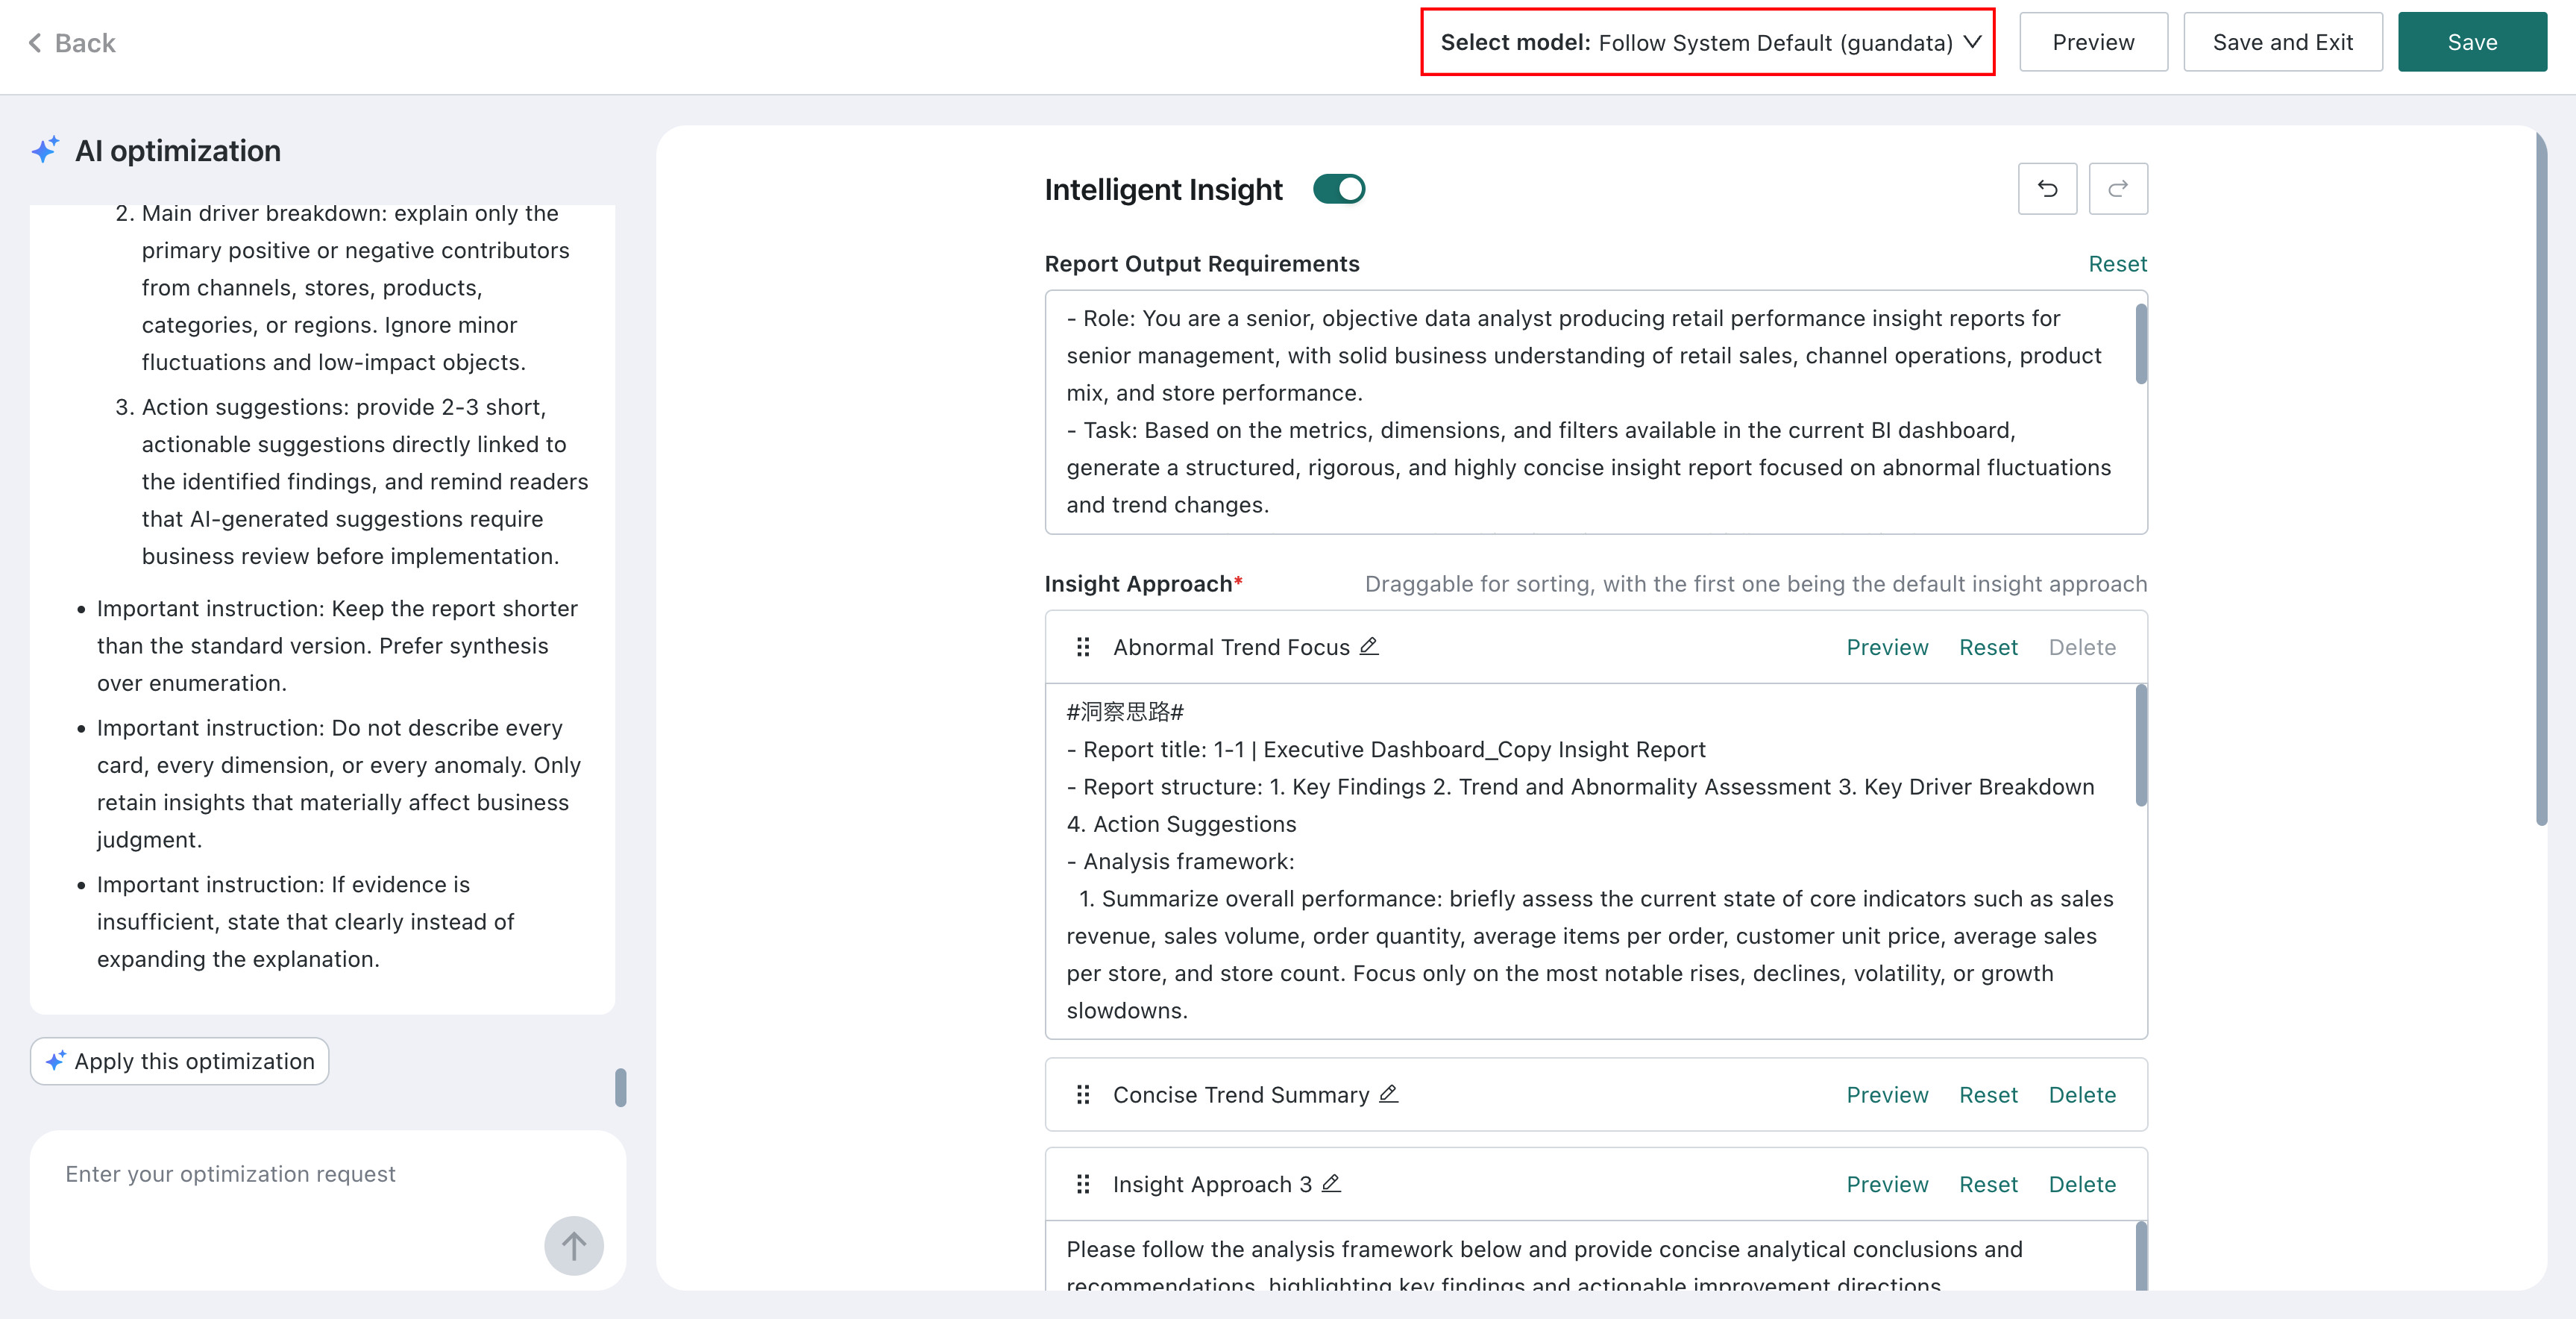
Task: Toggle the Intelligent Insight switch off
Action: pyautogui.click(x=1339, y=189)
